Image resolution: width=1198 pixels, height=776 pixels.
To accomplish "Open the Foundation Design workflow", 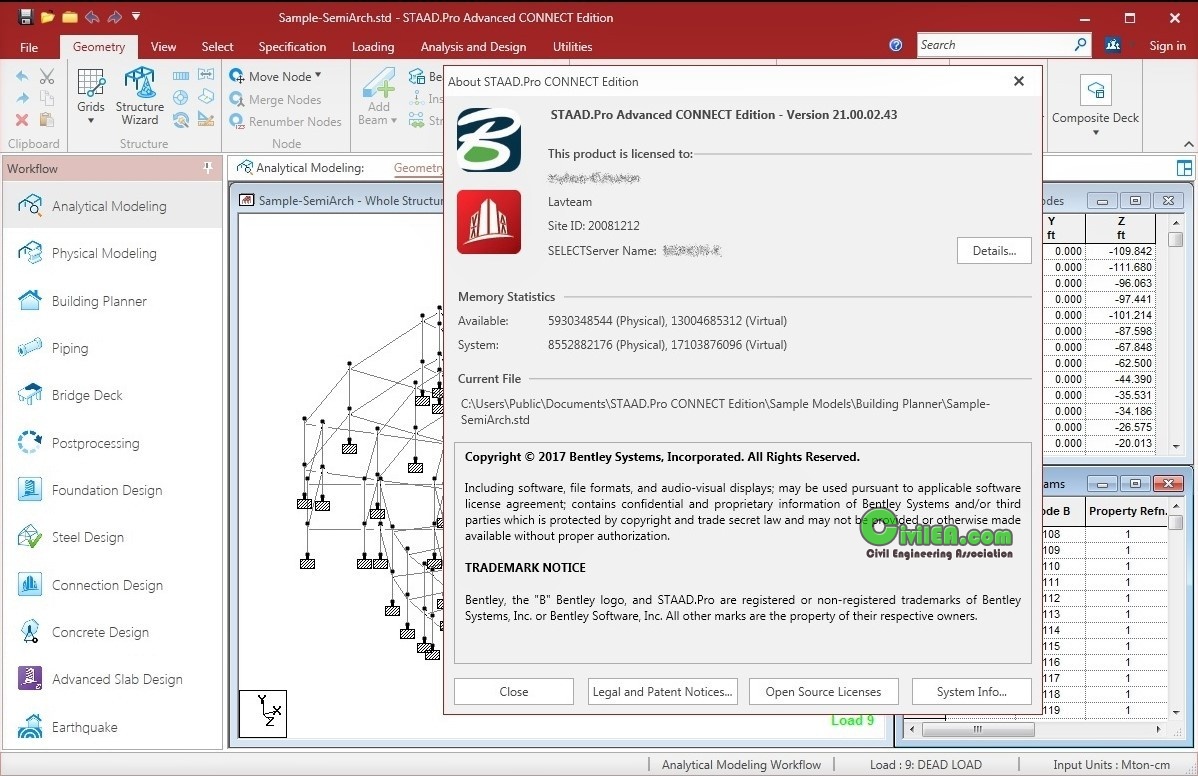I will (112, 490).
